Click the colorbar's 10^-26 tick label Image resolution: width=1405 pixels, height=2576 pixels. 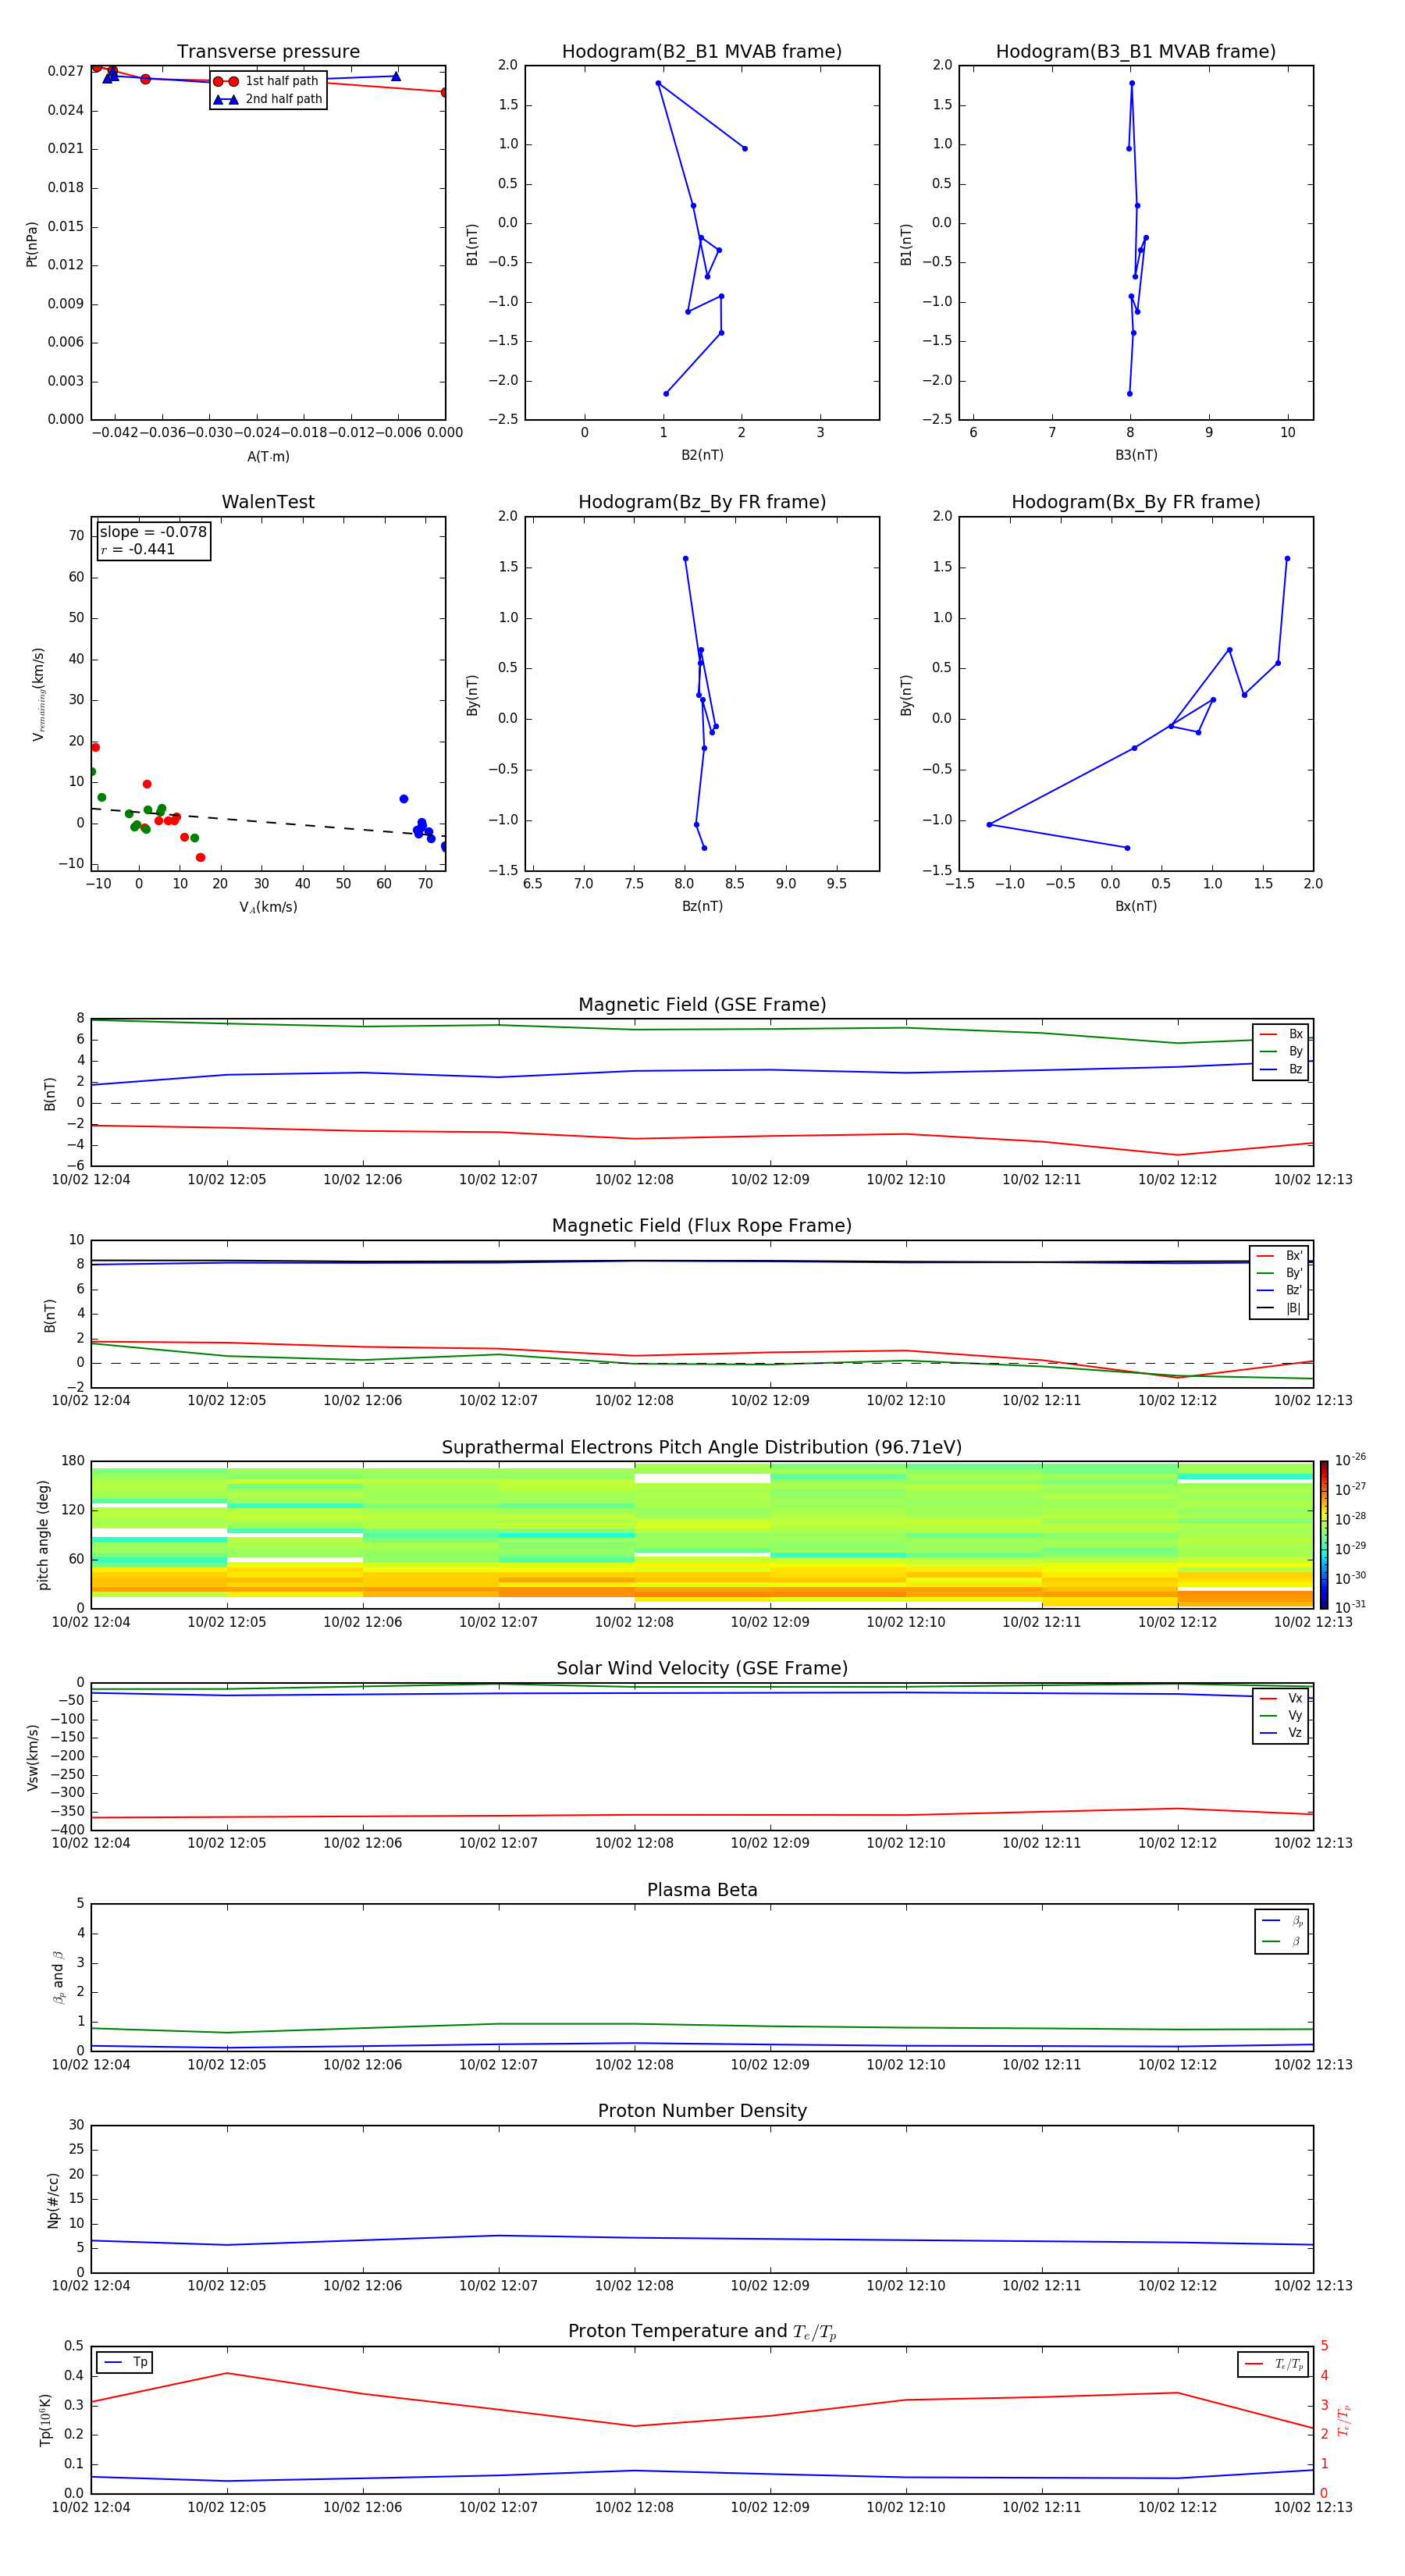tap(1351, 1460)
